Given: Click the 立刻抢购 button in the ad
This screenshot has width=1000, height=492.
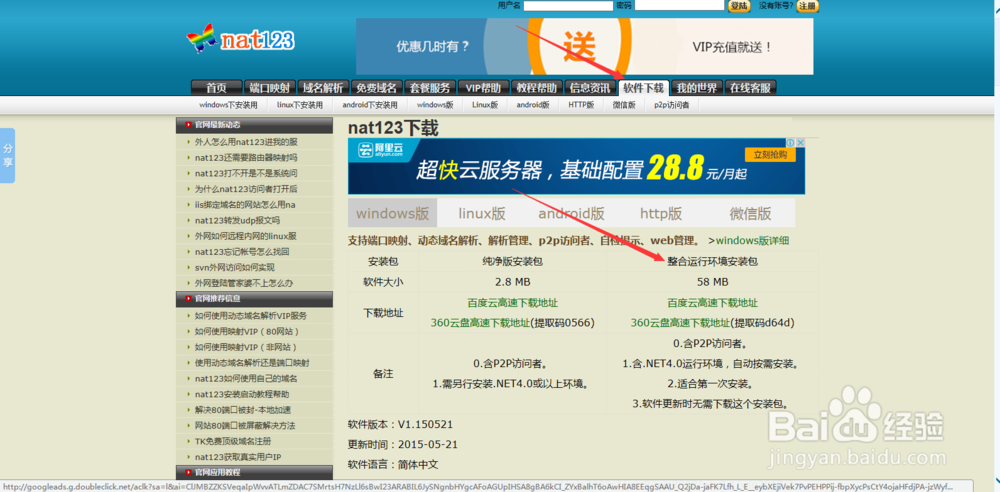Looking at the screenshot, I should (x=770, y=155).
